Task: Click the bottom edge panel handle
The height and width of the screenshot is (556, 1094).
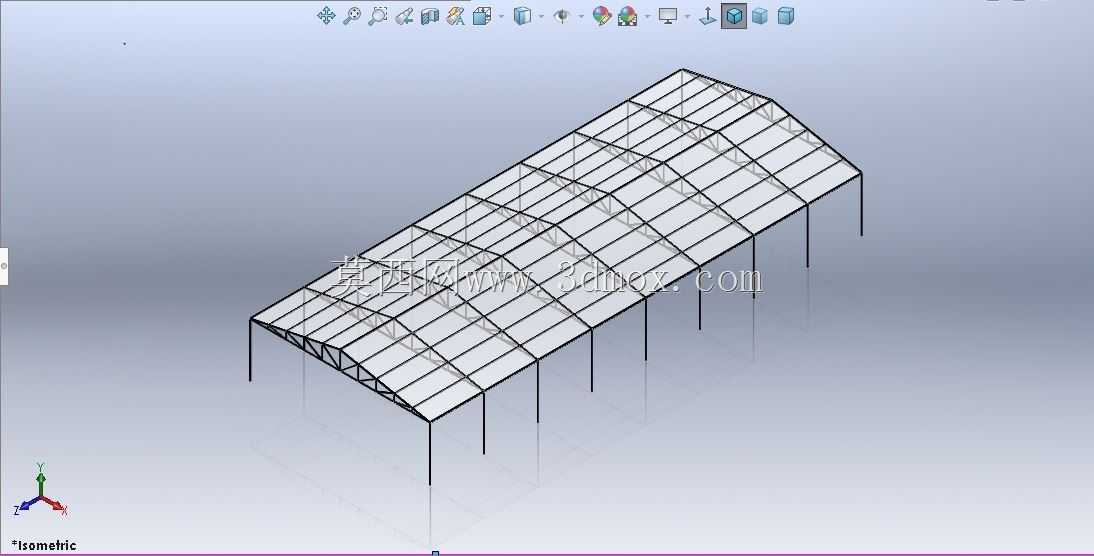Action: 435,553
